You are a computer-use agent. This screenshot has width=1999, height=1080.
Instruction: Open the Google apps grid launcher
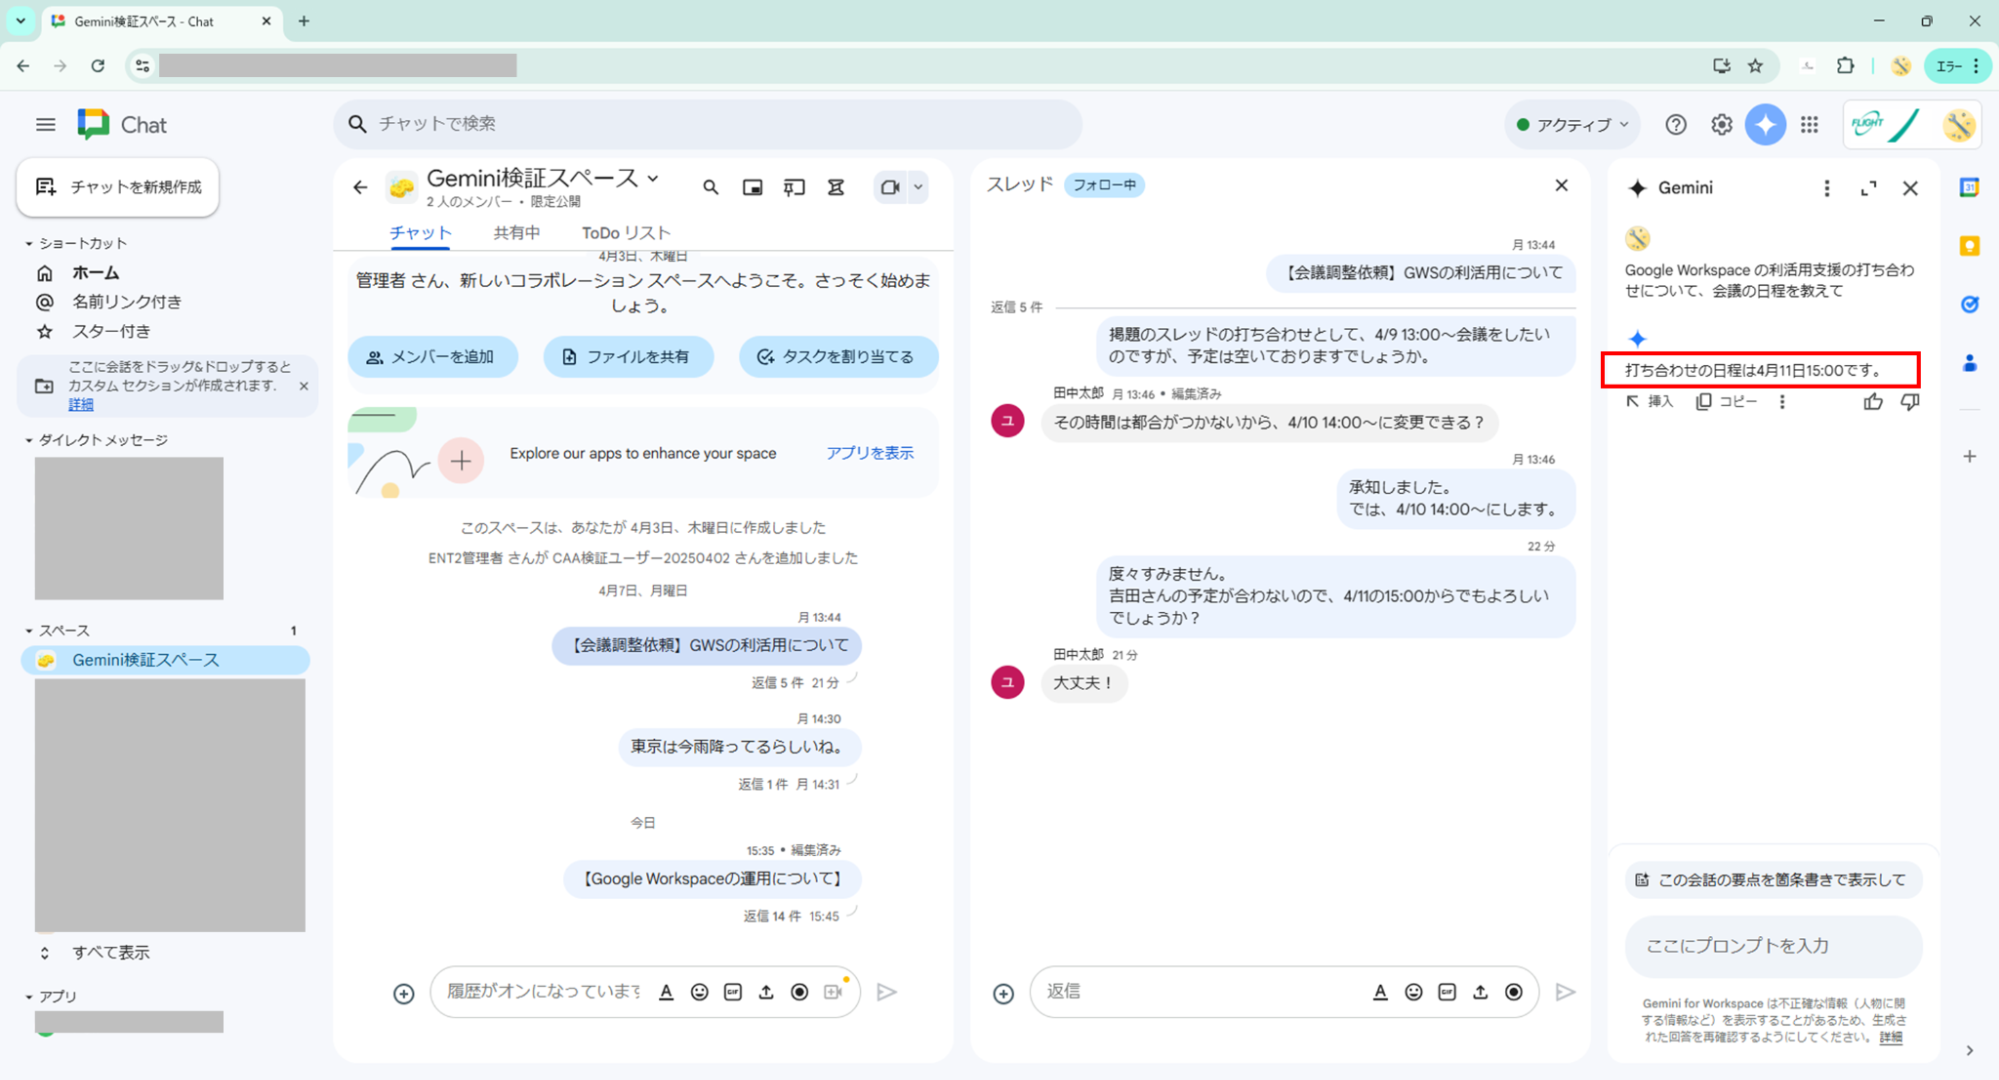(1809, 125)
